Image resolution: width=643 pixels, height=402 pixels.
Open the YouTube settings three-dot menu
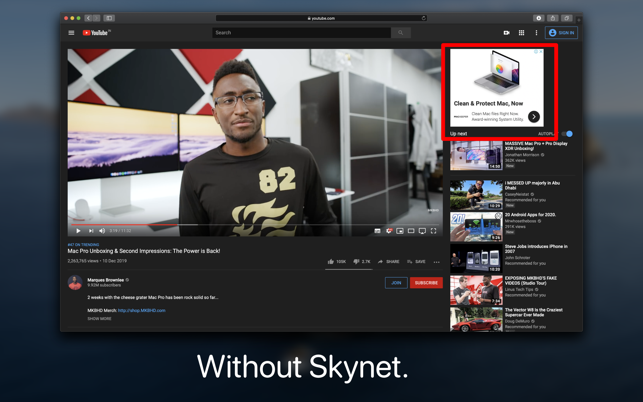[x=536, y=33]
